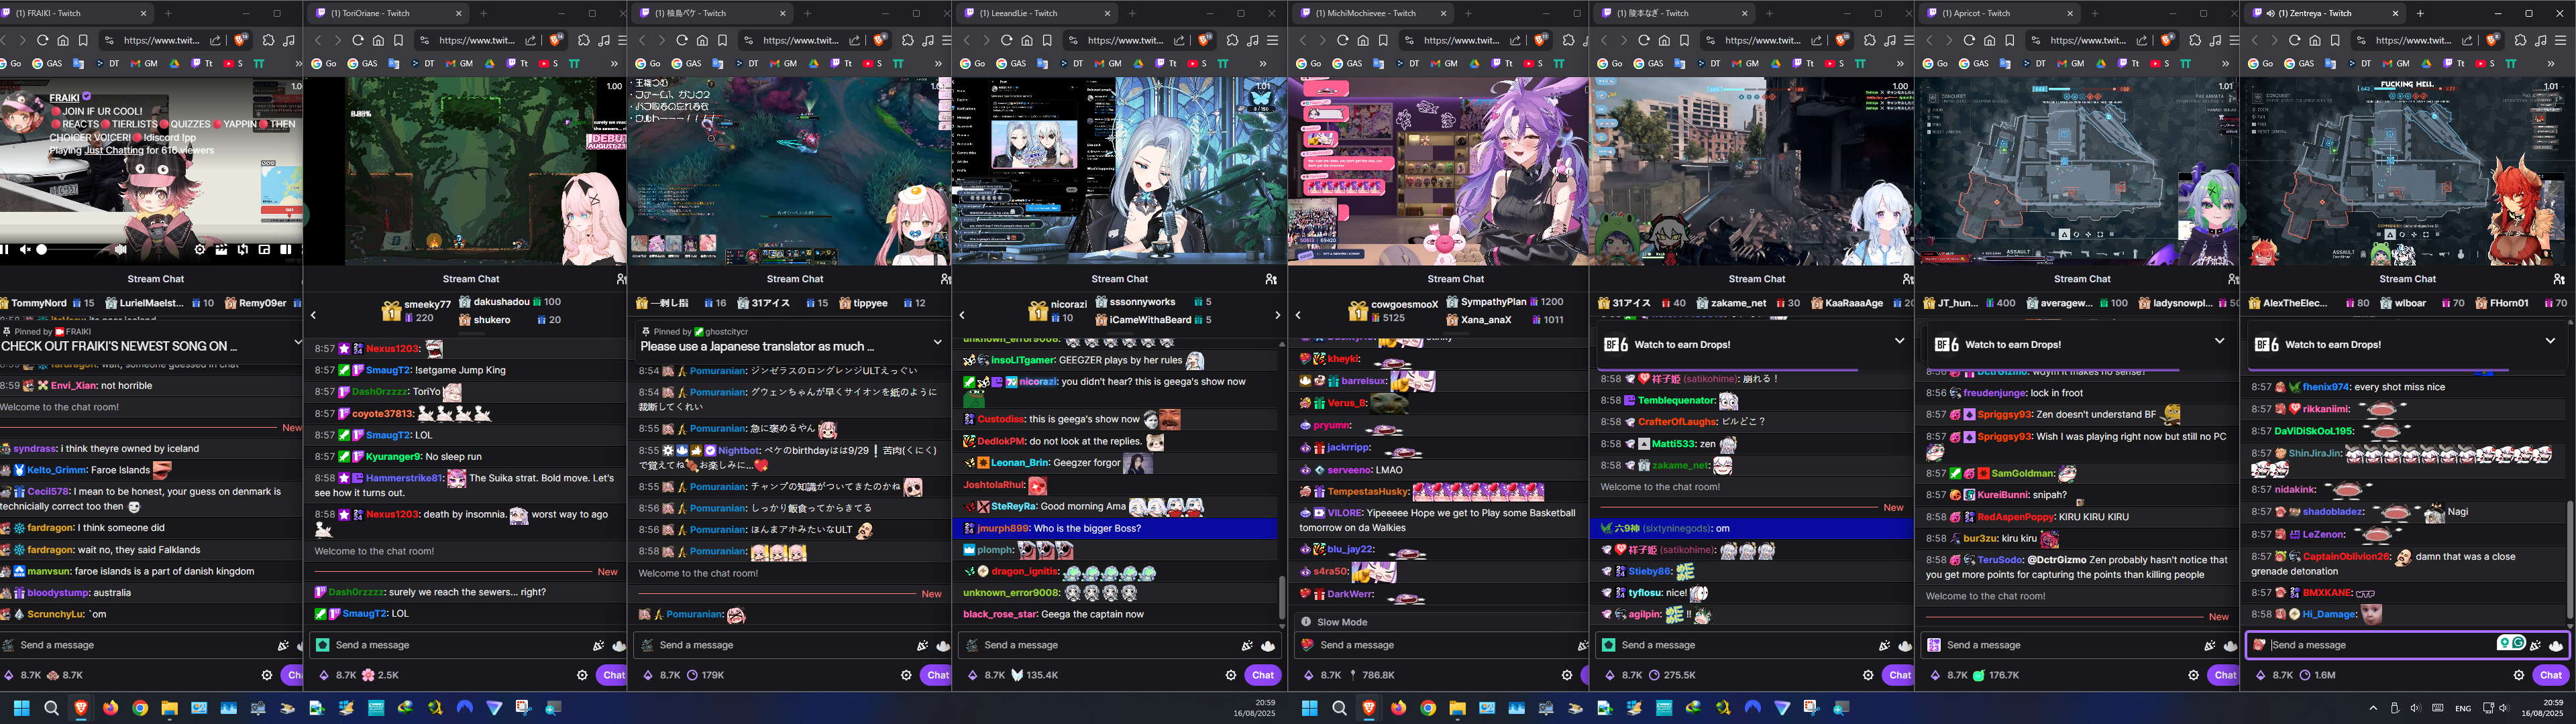This screenshot has width=2576, height=724.
Task: Open chat settings gear in ToriOriane window
Action: point(582,675)
